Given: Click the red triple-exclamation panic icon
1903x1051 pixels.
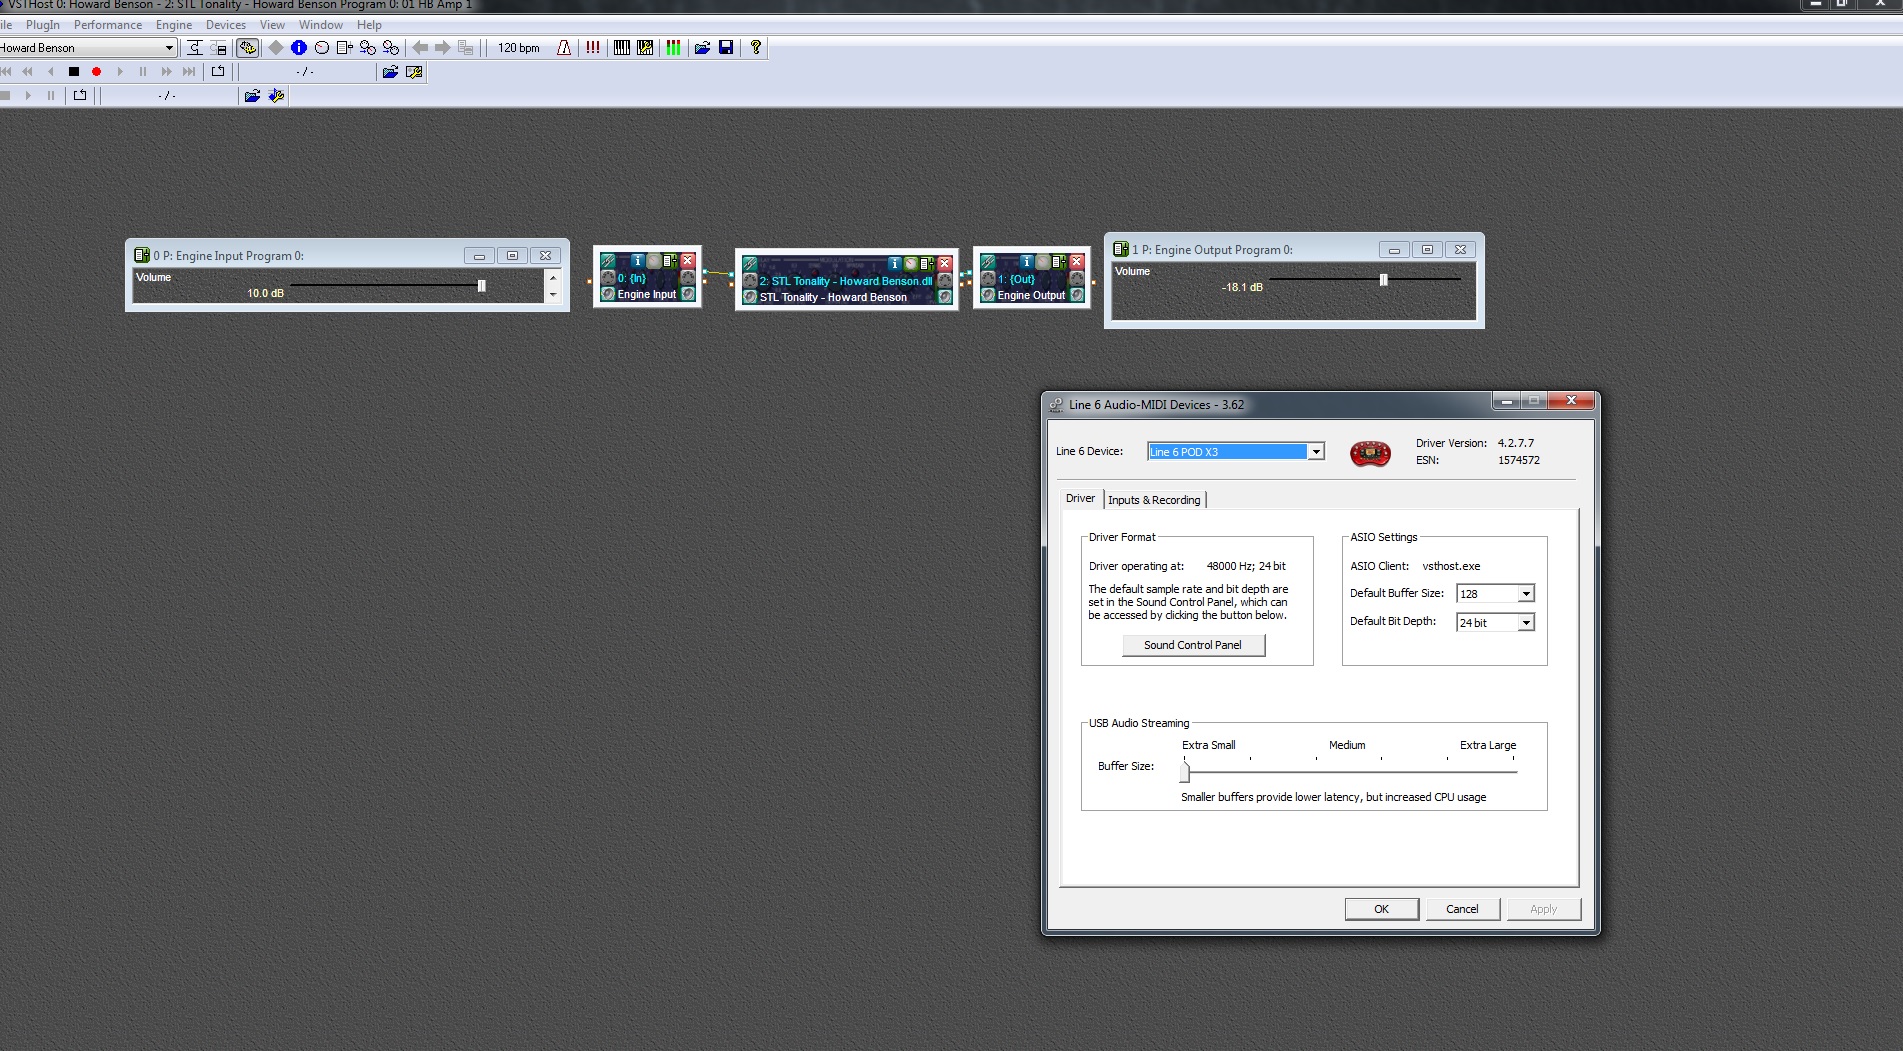Looking at the screenshot, I should click(x=593, y=47).
